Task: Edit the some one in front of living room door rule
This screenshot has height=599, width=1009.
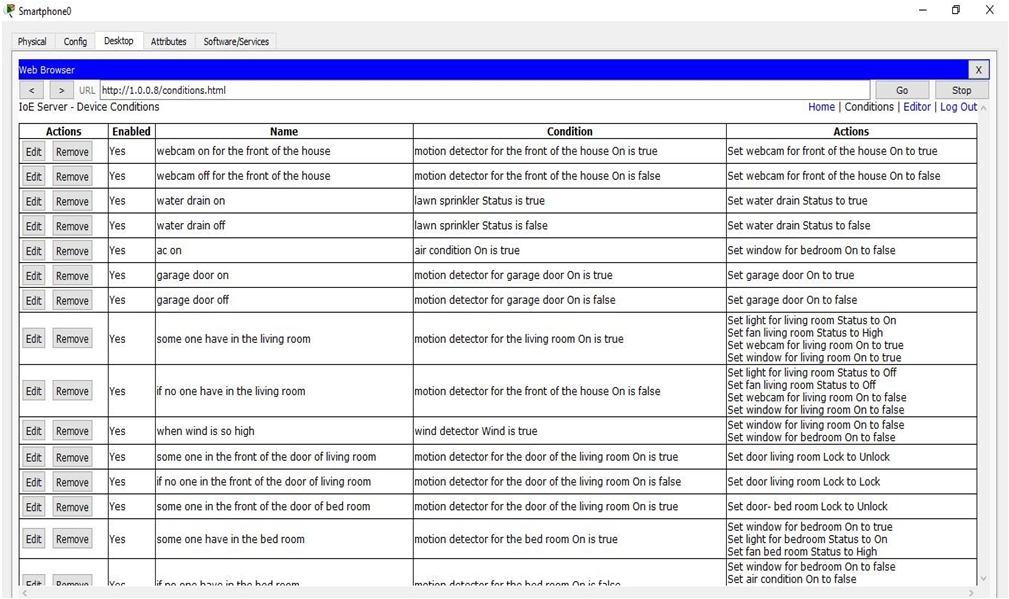Action: [x=33, y=457]
